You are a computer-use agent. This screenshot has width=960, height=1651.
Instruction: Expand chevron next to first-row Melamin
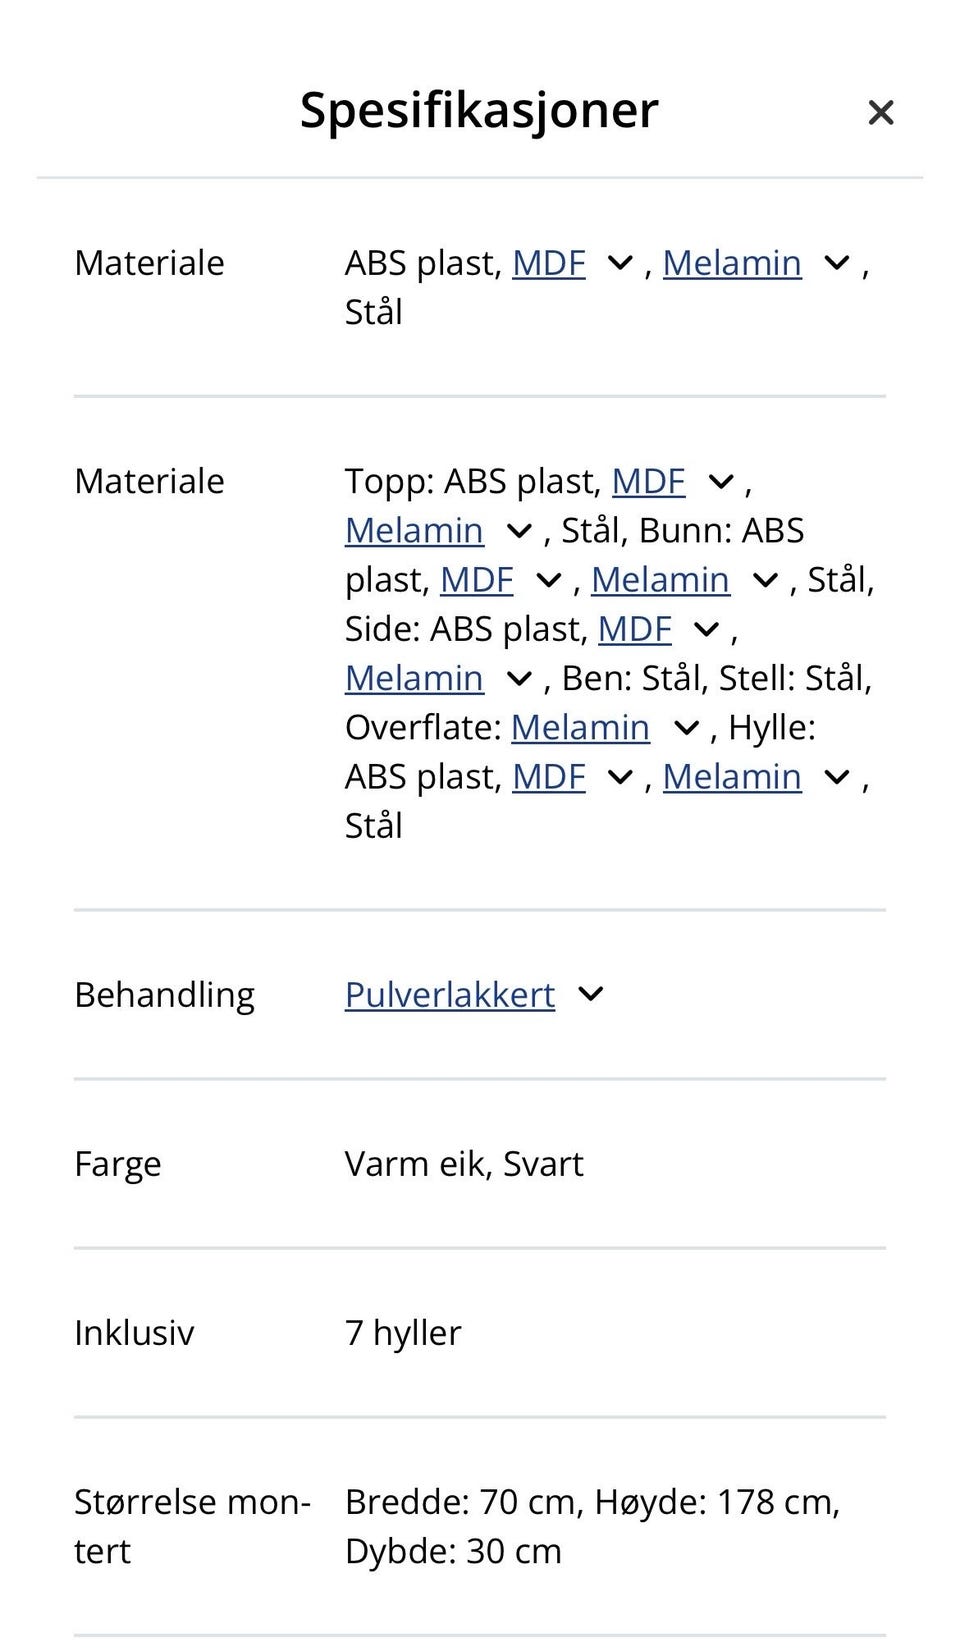point(836,263)
